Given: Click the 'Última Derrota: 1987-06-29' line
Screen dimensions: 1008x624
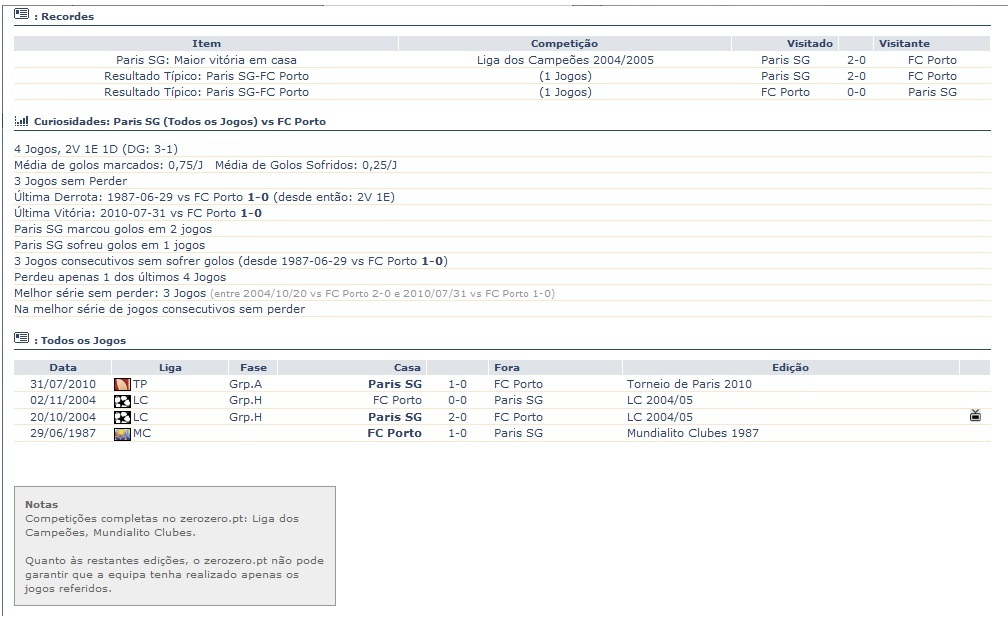Looking at the screenshot, I should 204,197.
